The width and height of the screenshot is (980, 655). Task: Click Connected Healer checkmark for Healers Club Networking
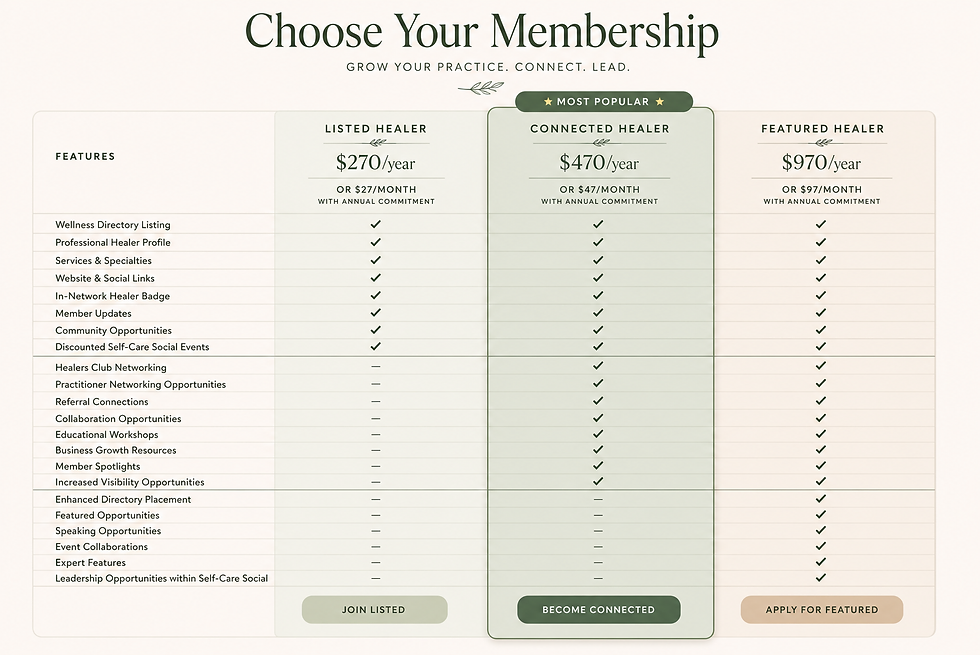coord(598,366)
